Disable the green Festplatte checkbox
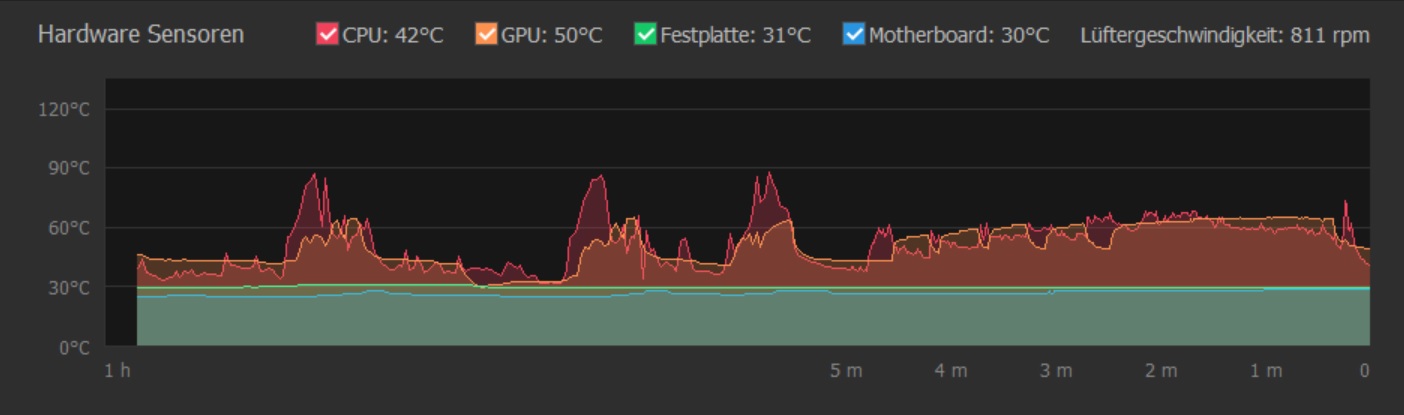 [x=645, y=35]
